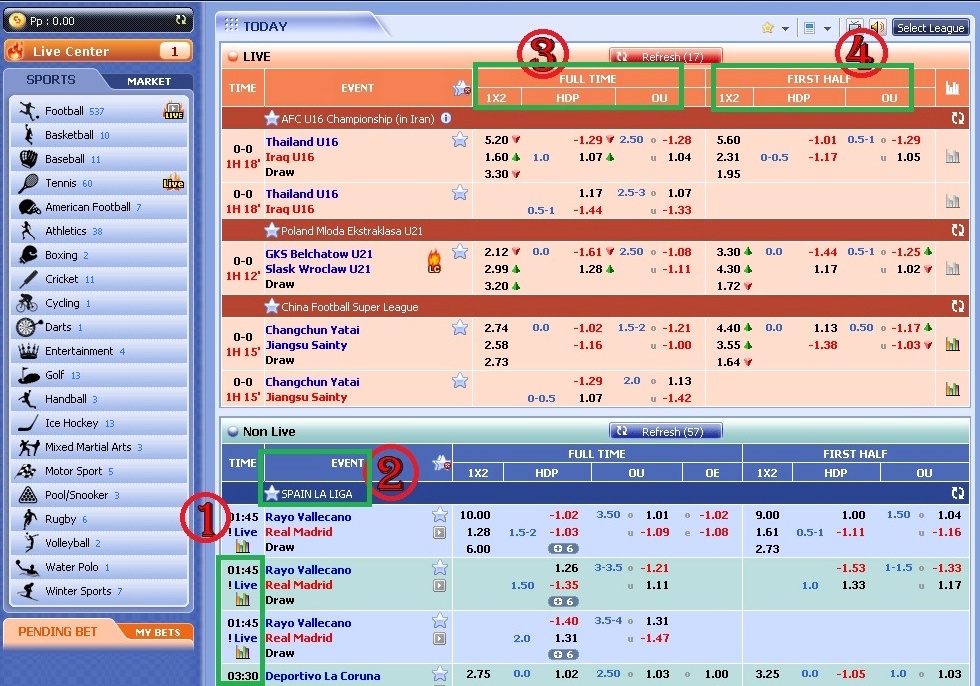Refresh the China Football Super League section
The width and height of the screenshot is (980, 686).
(957, 306)
